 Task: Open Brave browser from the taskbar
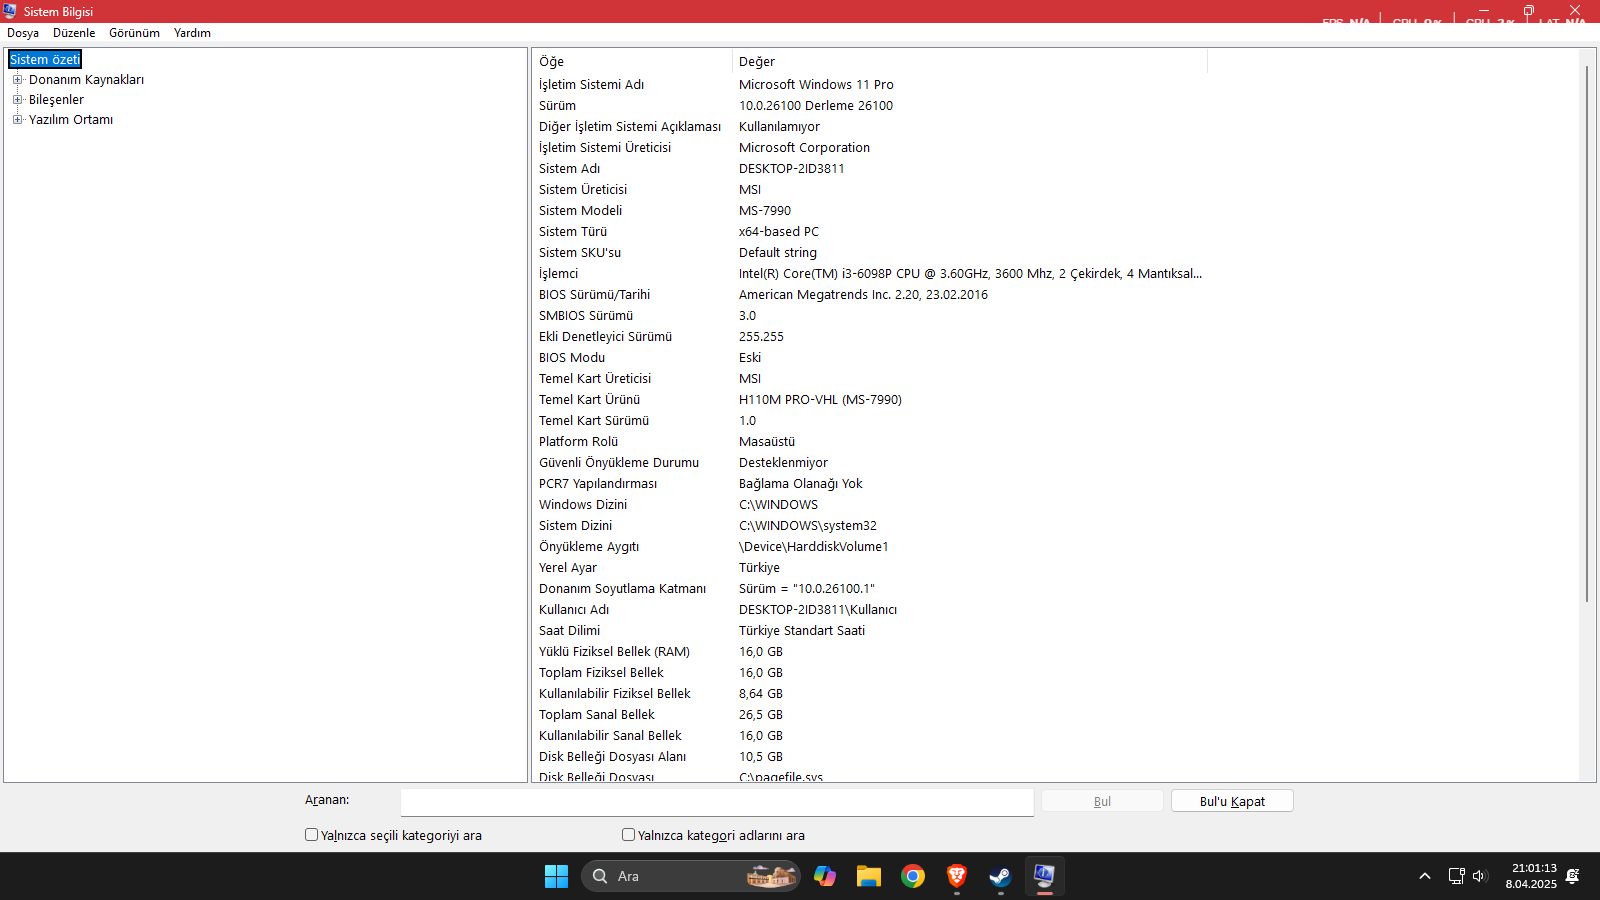[956, 876]
